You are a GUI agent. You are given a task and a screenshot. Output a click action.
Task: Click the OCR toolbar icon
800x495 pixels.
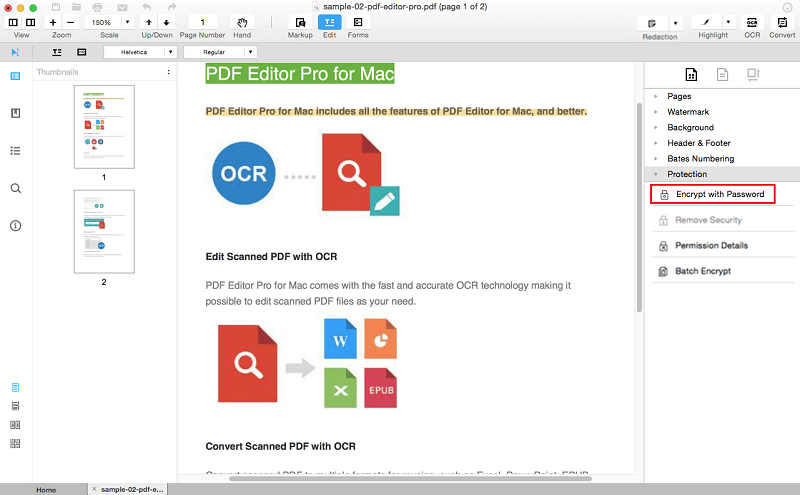pos(752,22)
